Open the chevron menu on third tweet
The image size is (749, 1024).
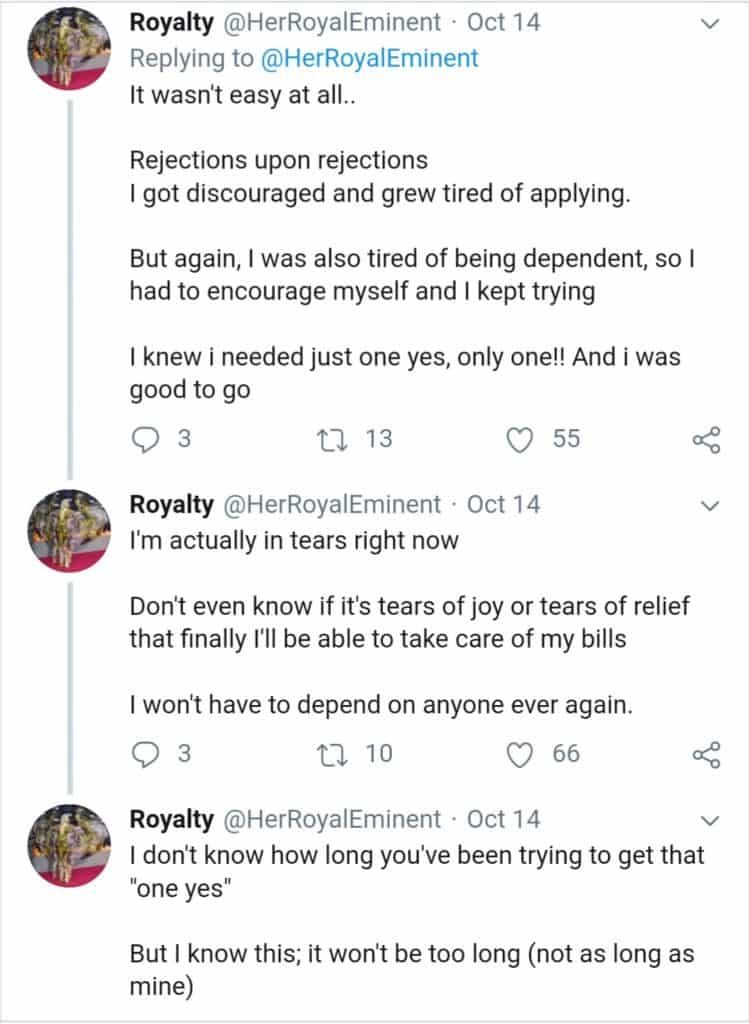[x=711, y=821]
